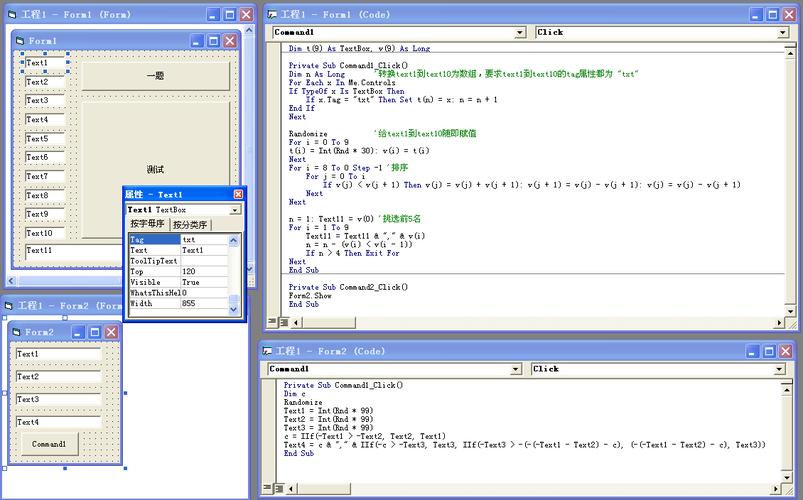Click the Form2 code window title icon
803x500 pixels.
(x=267, y=351)
